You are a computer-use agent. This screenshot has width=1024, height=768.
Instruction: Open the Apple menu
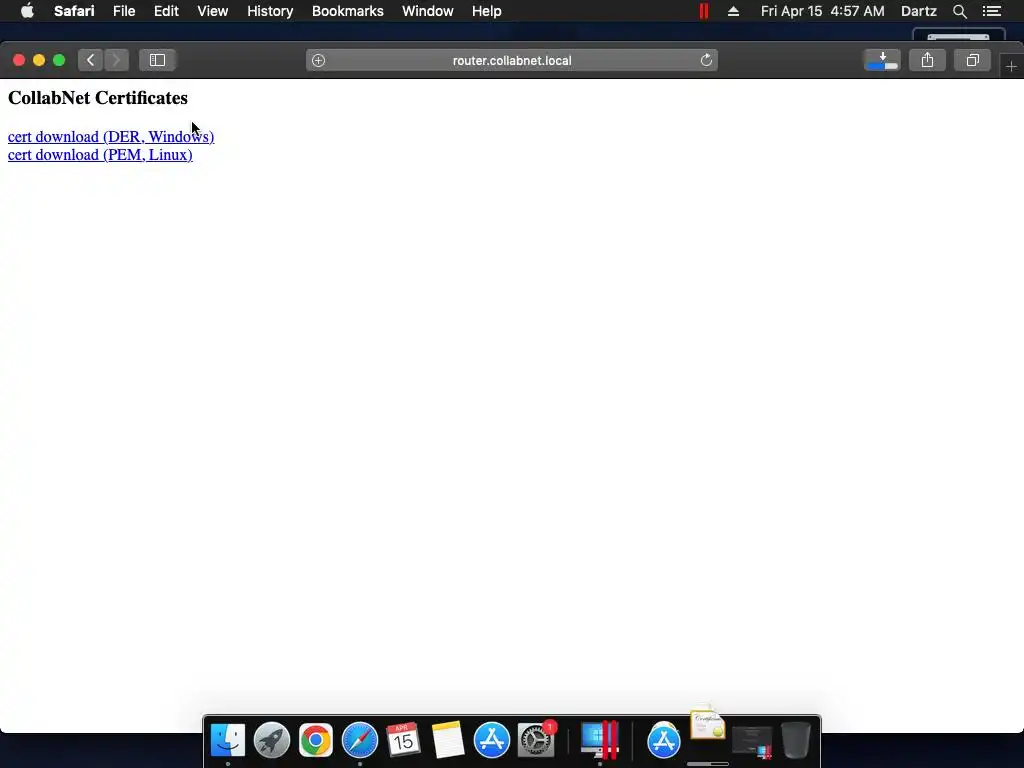27,11
